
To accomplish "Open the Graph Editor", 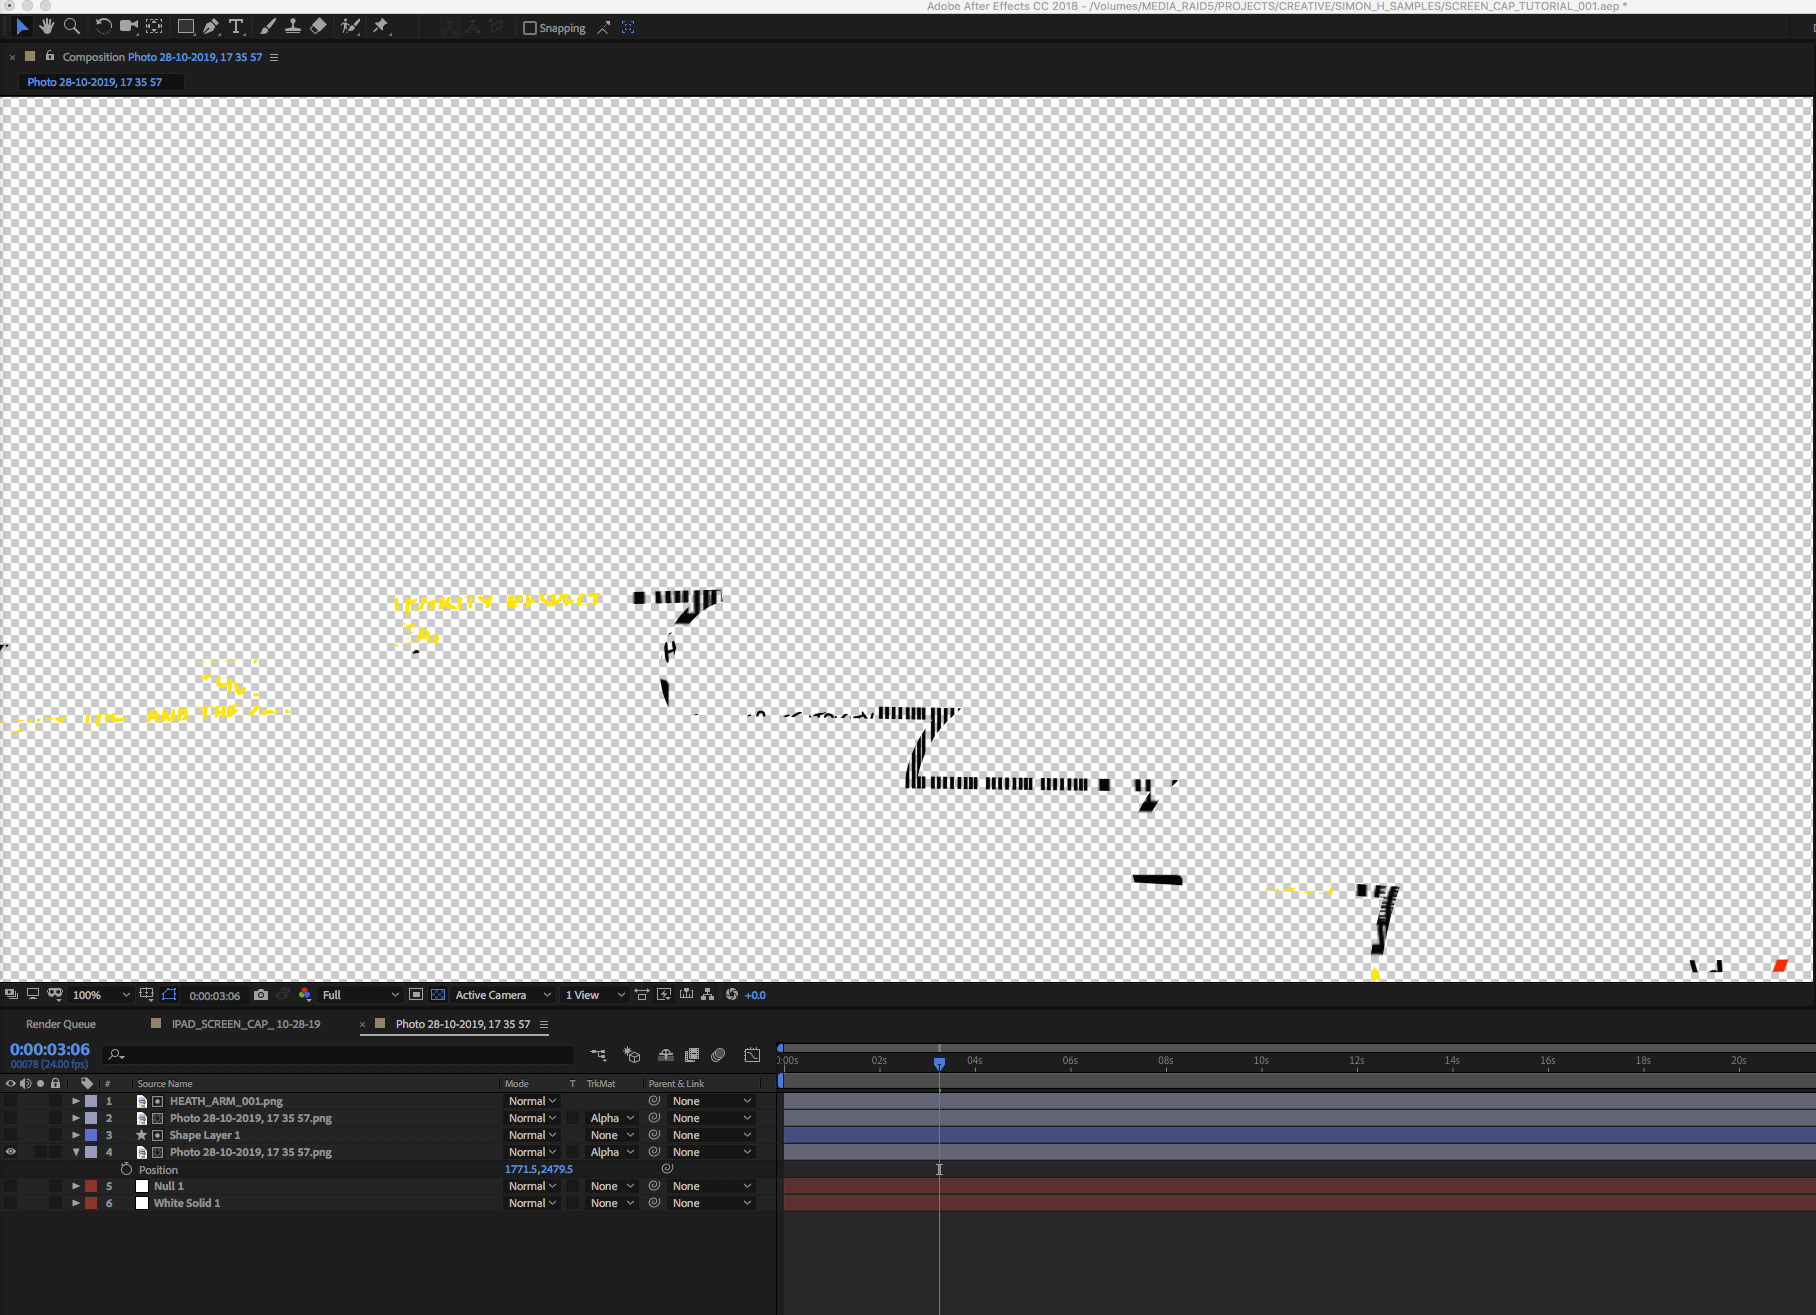I will [752, 1055].
